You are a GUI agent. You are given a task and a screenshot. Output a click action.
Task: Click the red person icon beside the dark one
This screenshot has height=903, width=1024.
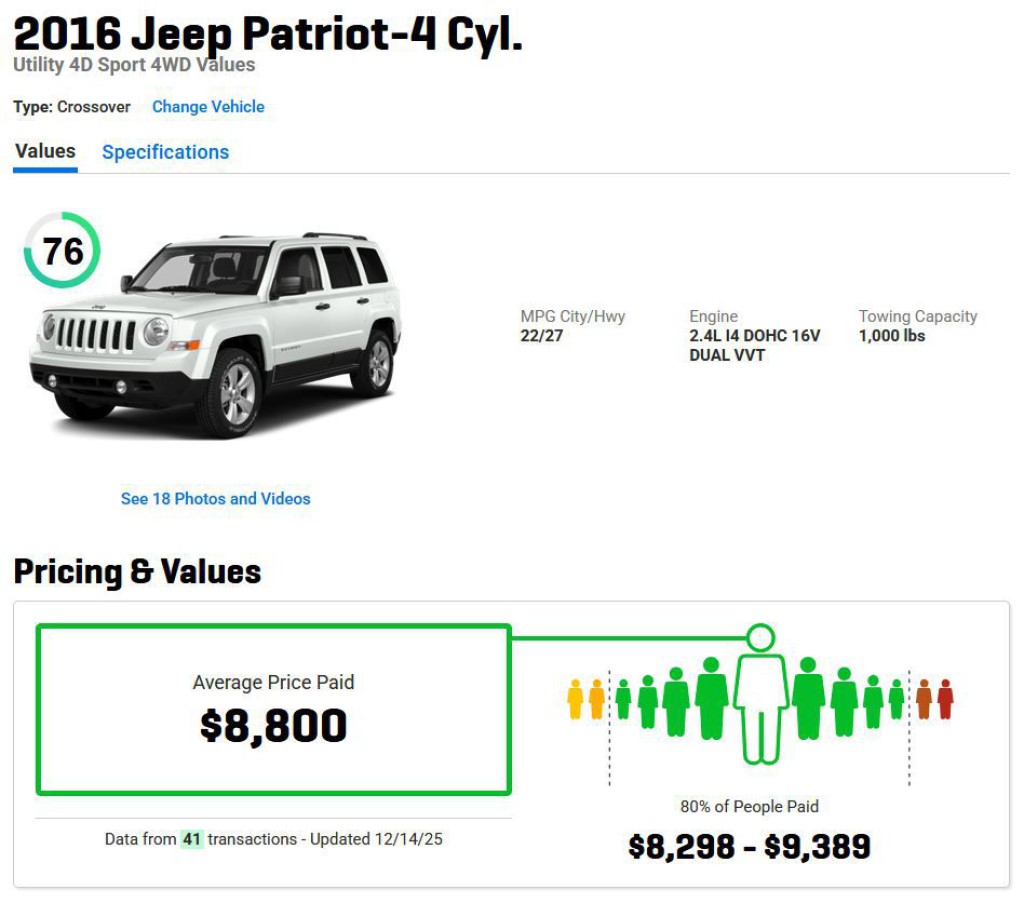[x=923, y=700]
